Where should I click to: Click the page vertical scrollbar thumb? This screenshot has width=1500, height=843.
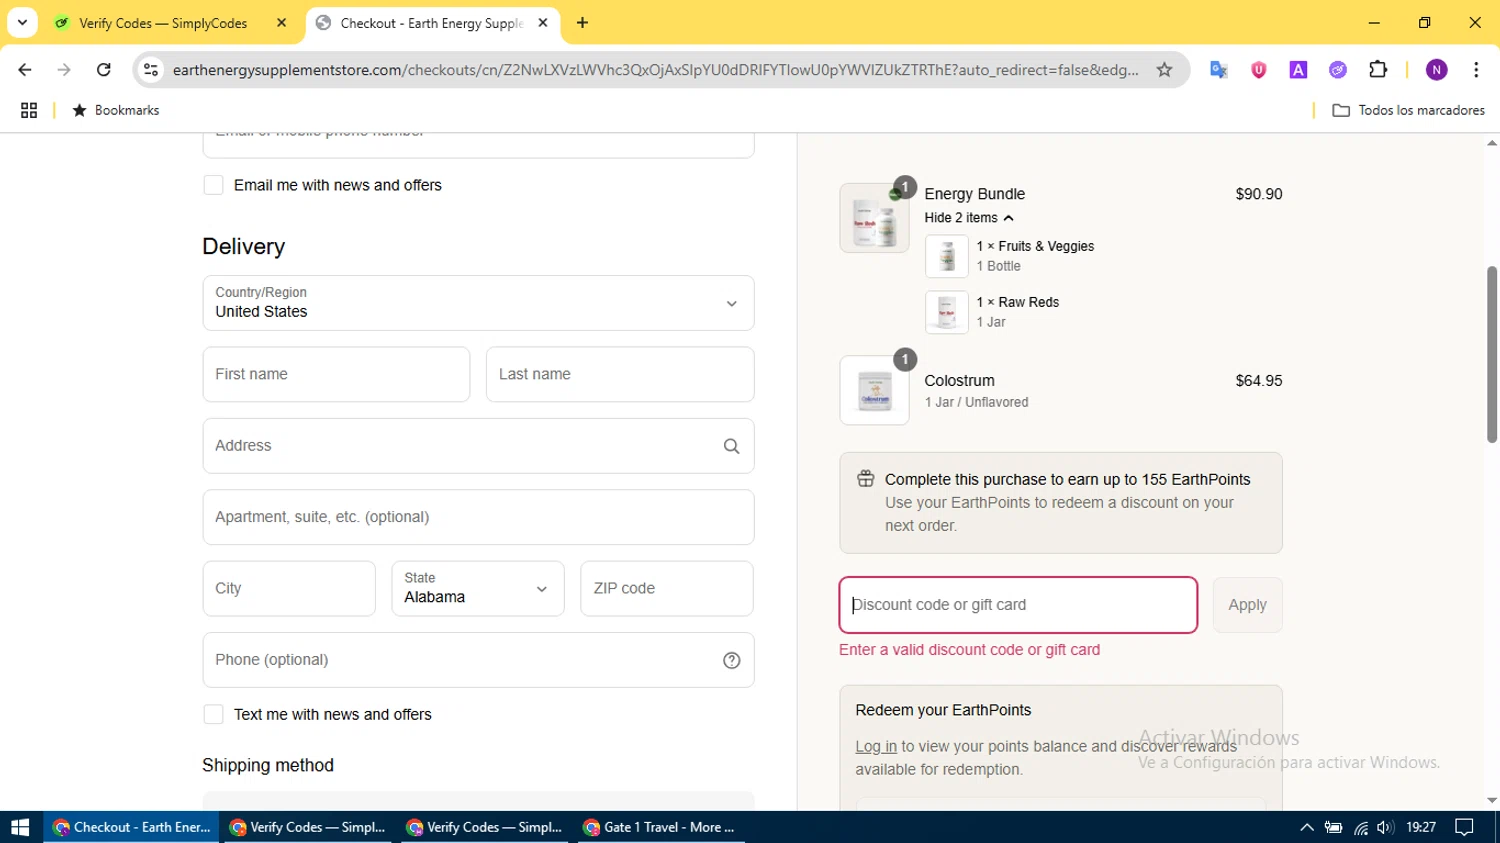pos(1492,354)
